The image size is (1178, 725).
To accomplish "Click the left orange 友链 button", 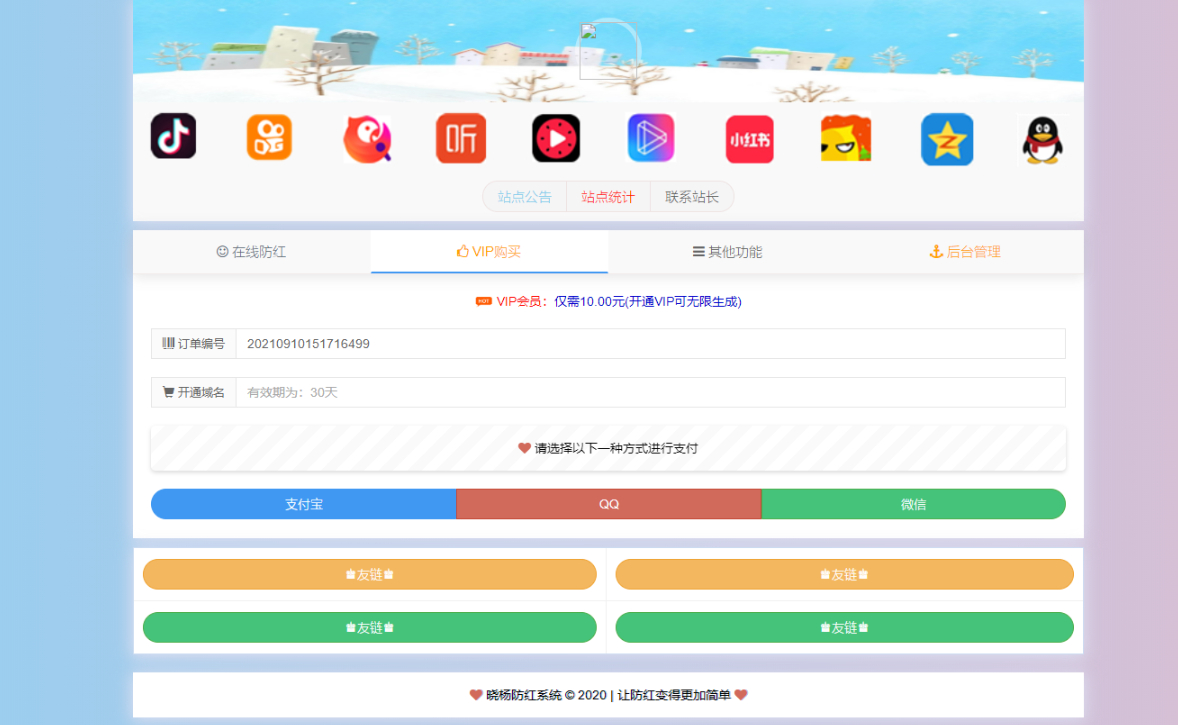I will 370,574.
